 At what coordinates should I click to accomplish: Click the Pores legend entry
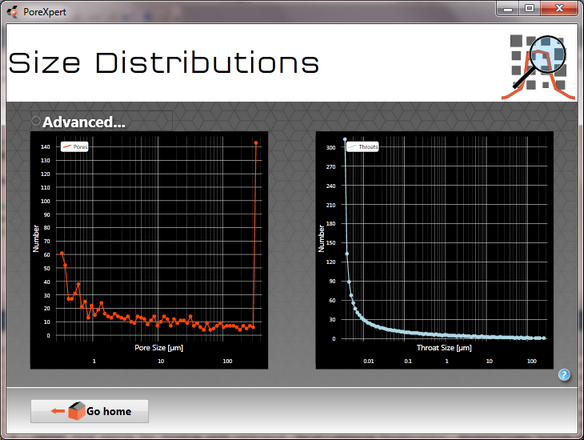[x=75, y=147]
